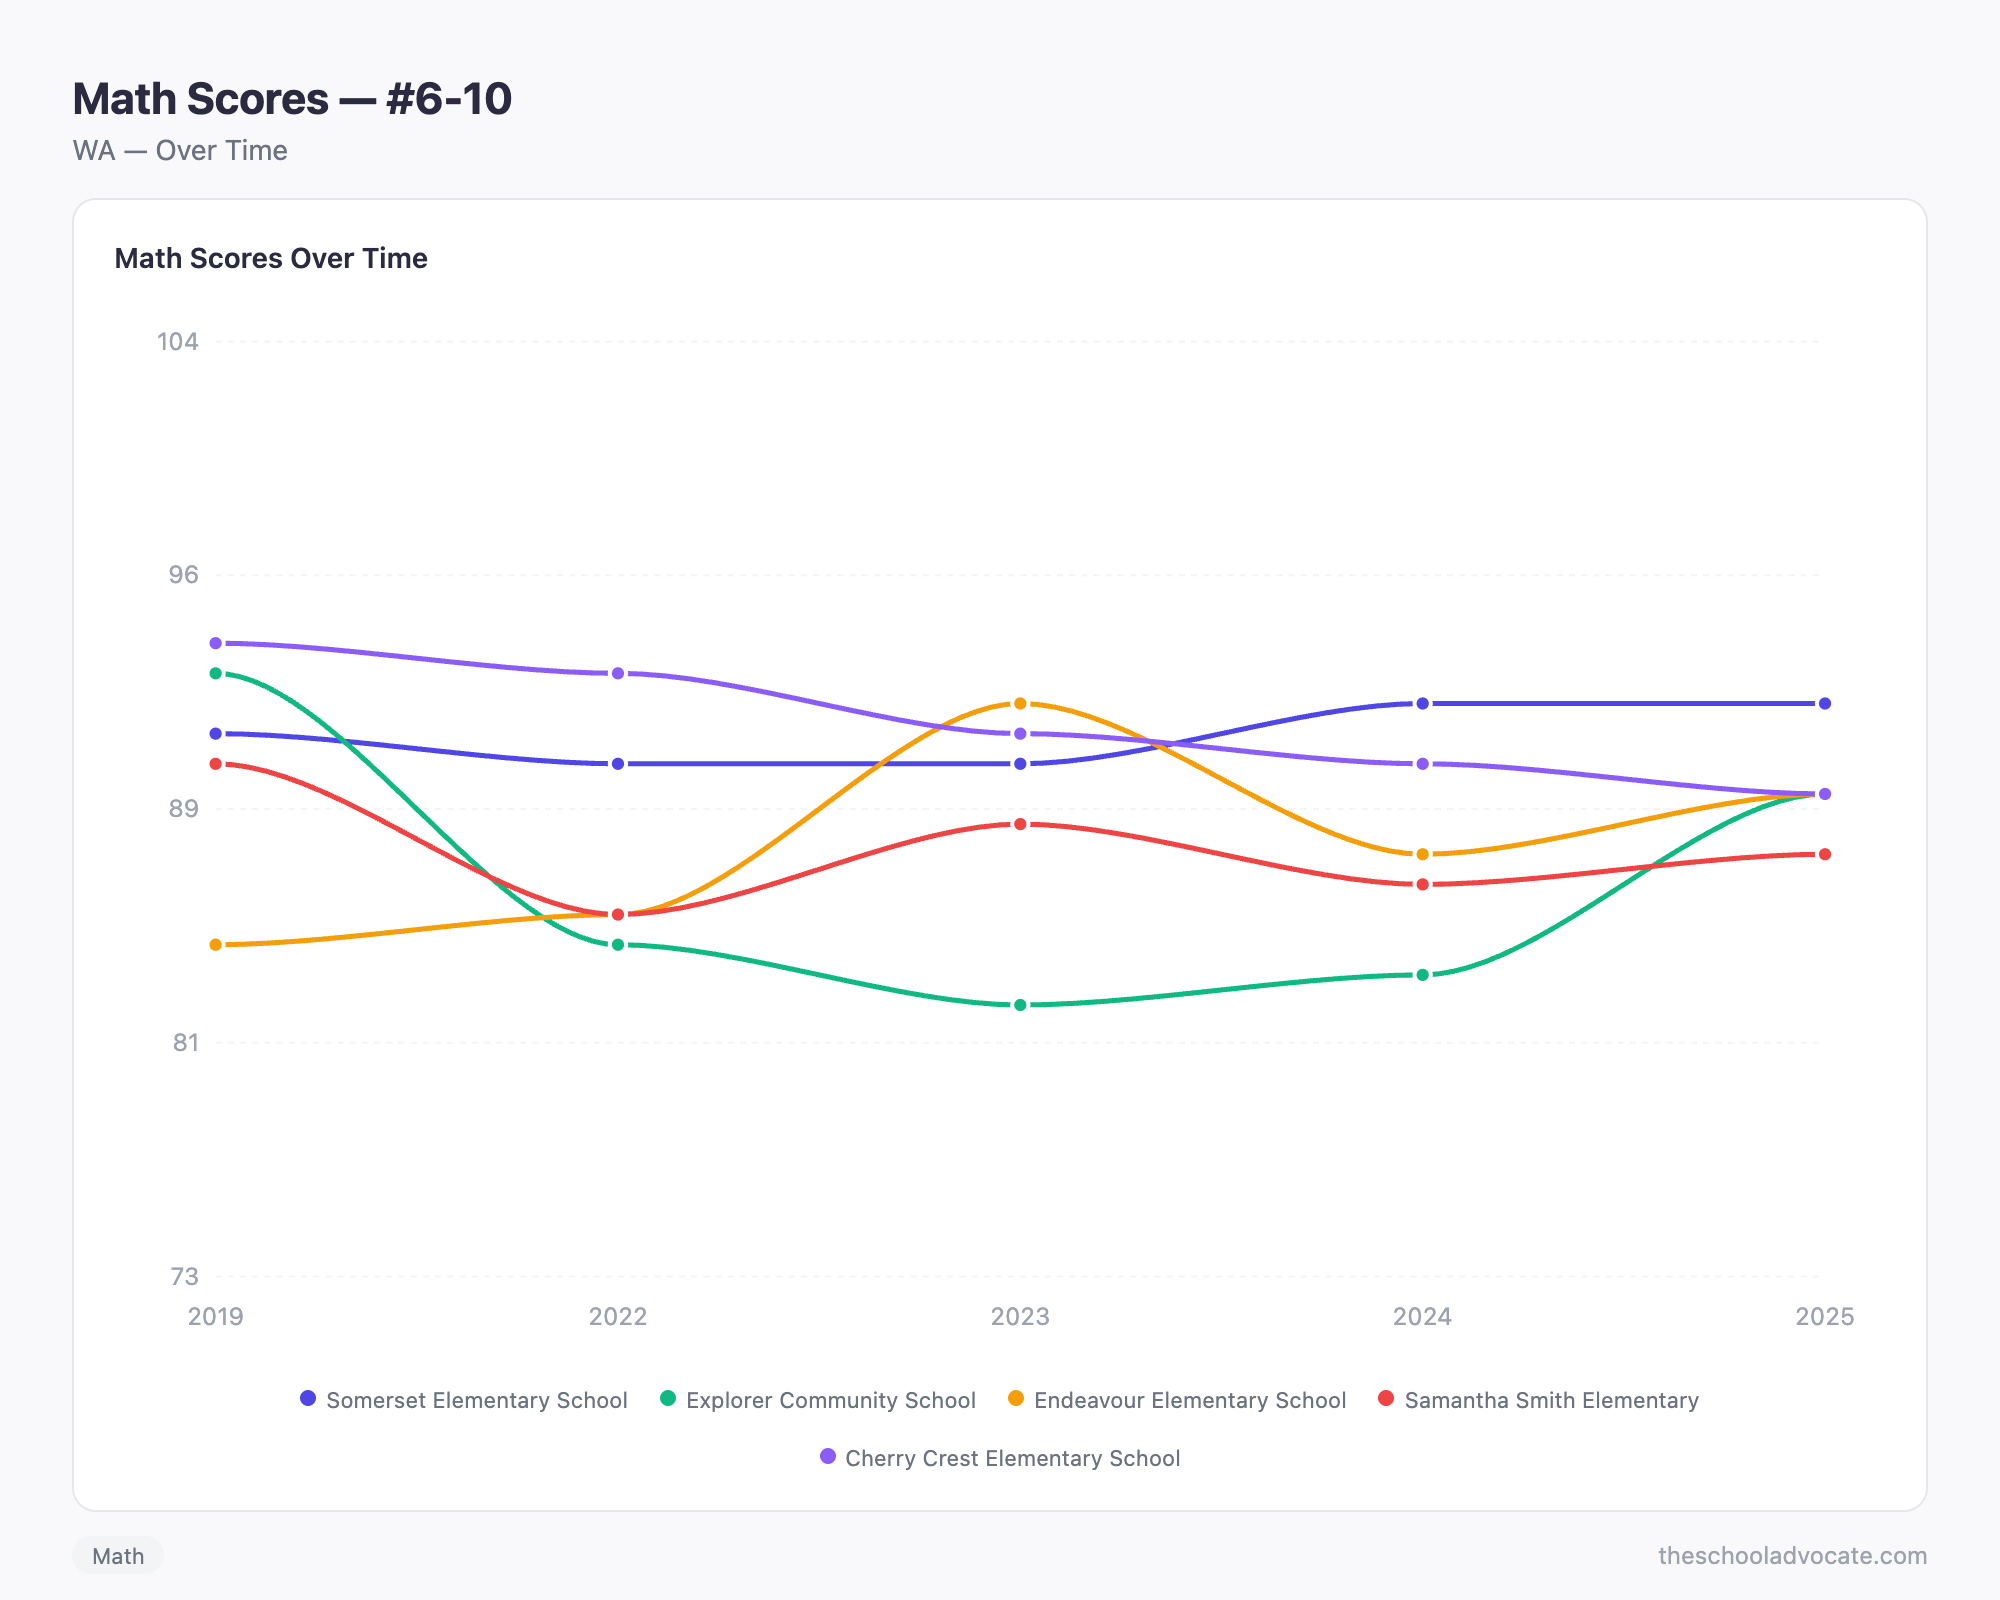Click the 2022 x-axis year label
The image size is (2000, 1600).
tap(618, 1316)
